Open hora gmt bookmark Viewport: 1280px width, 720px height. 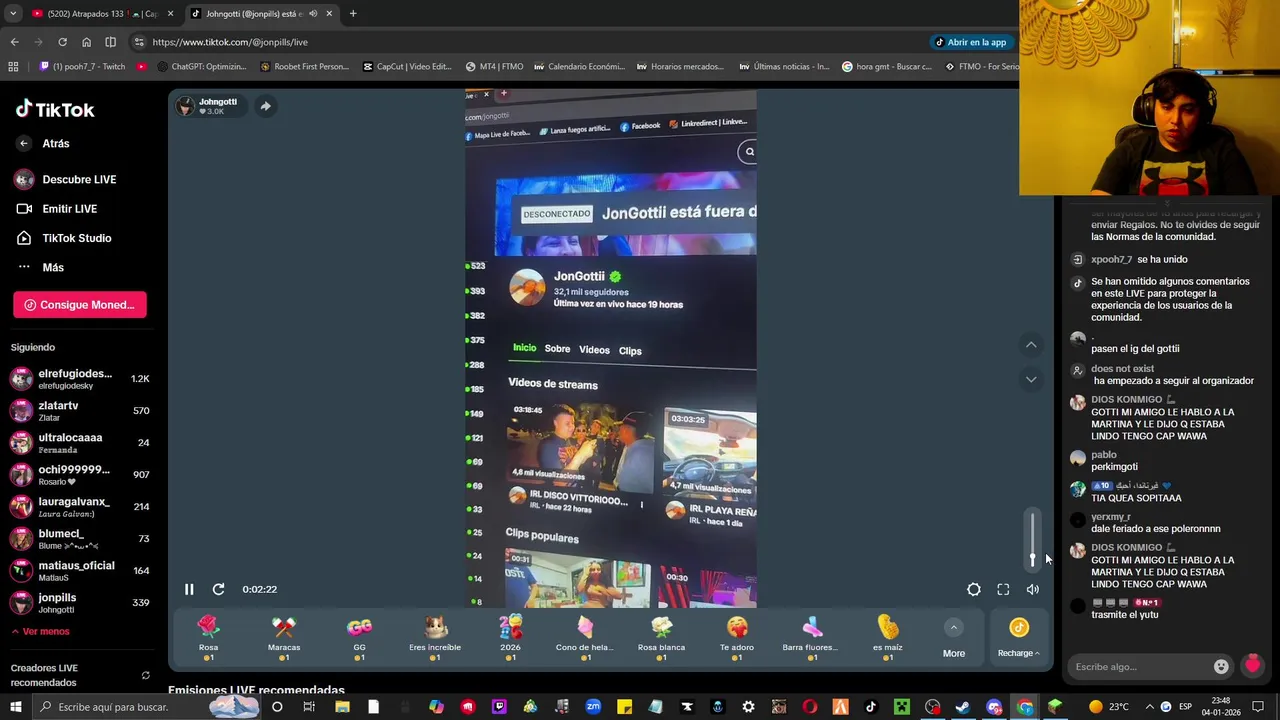[x=887, y=67]
